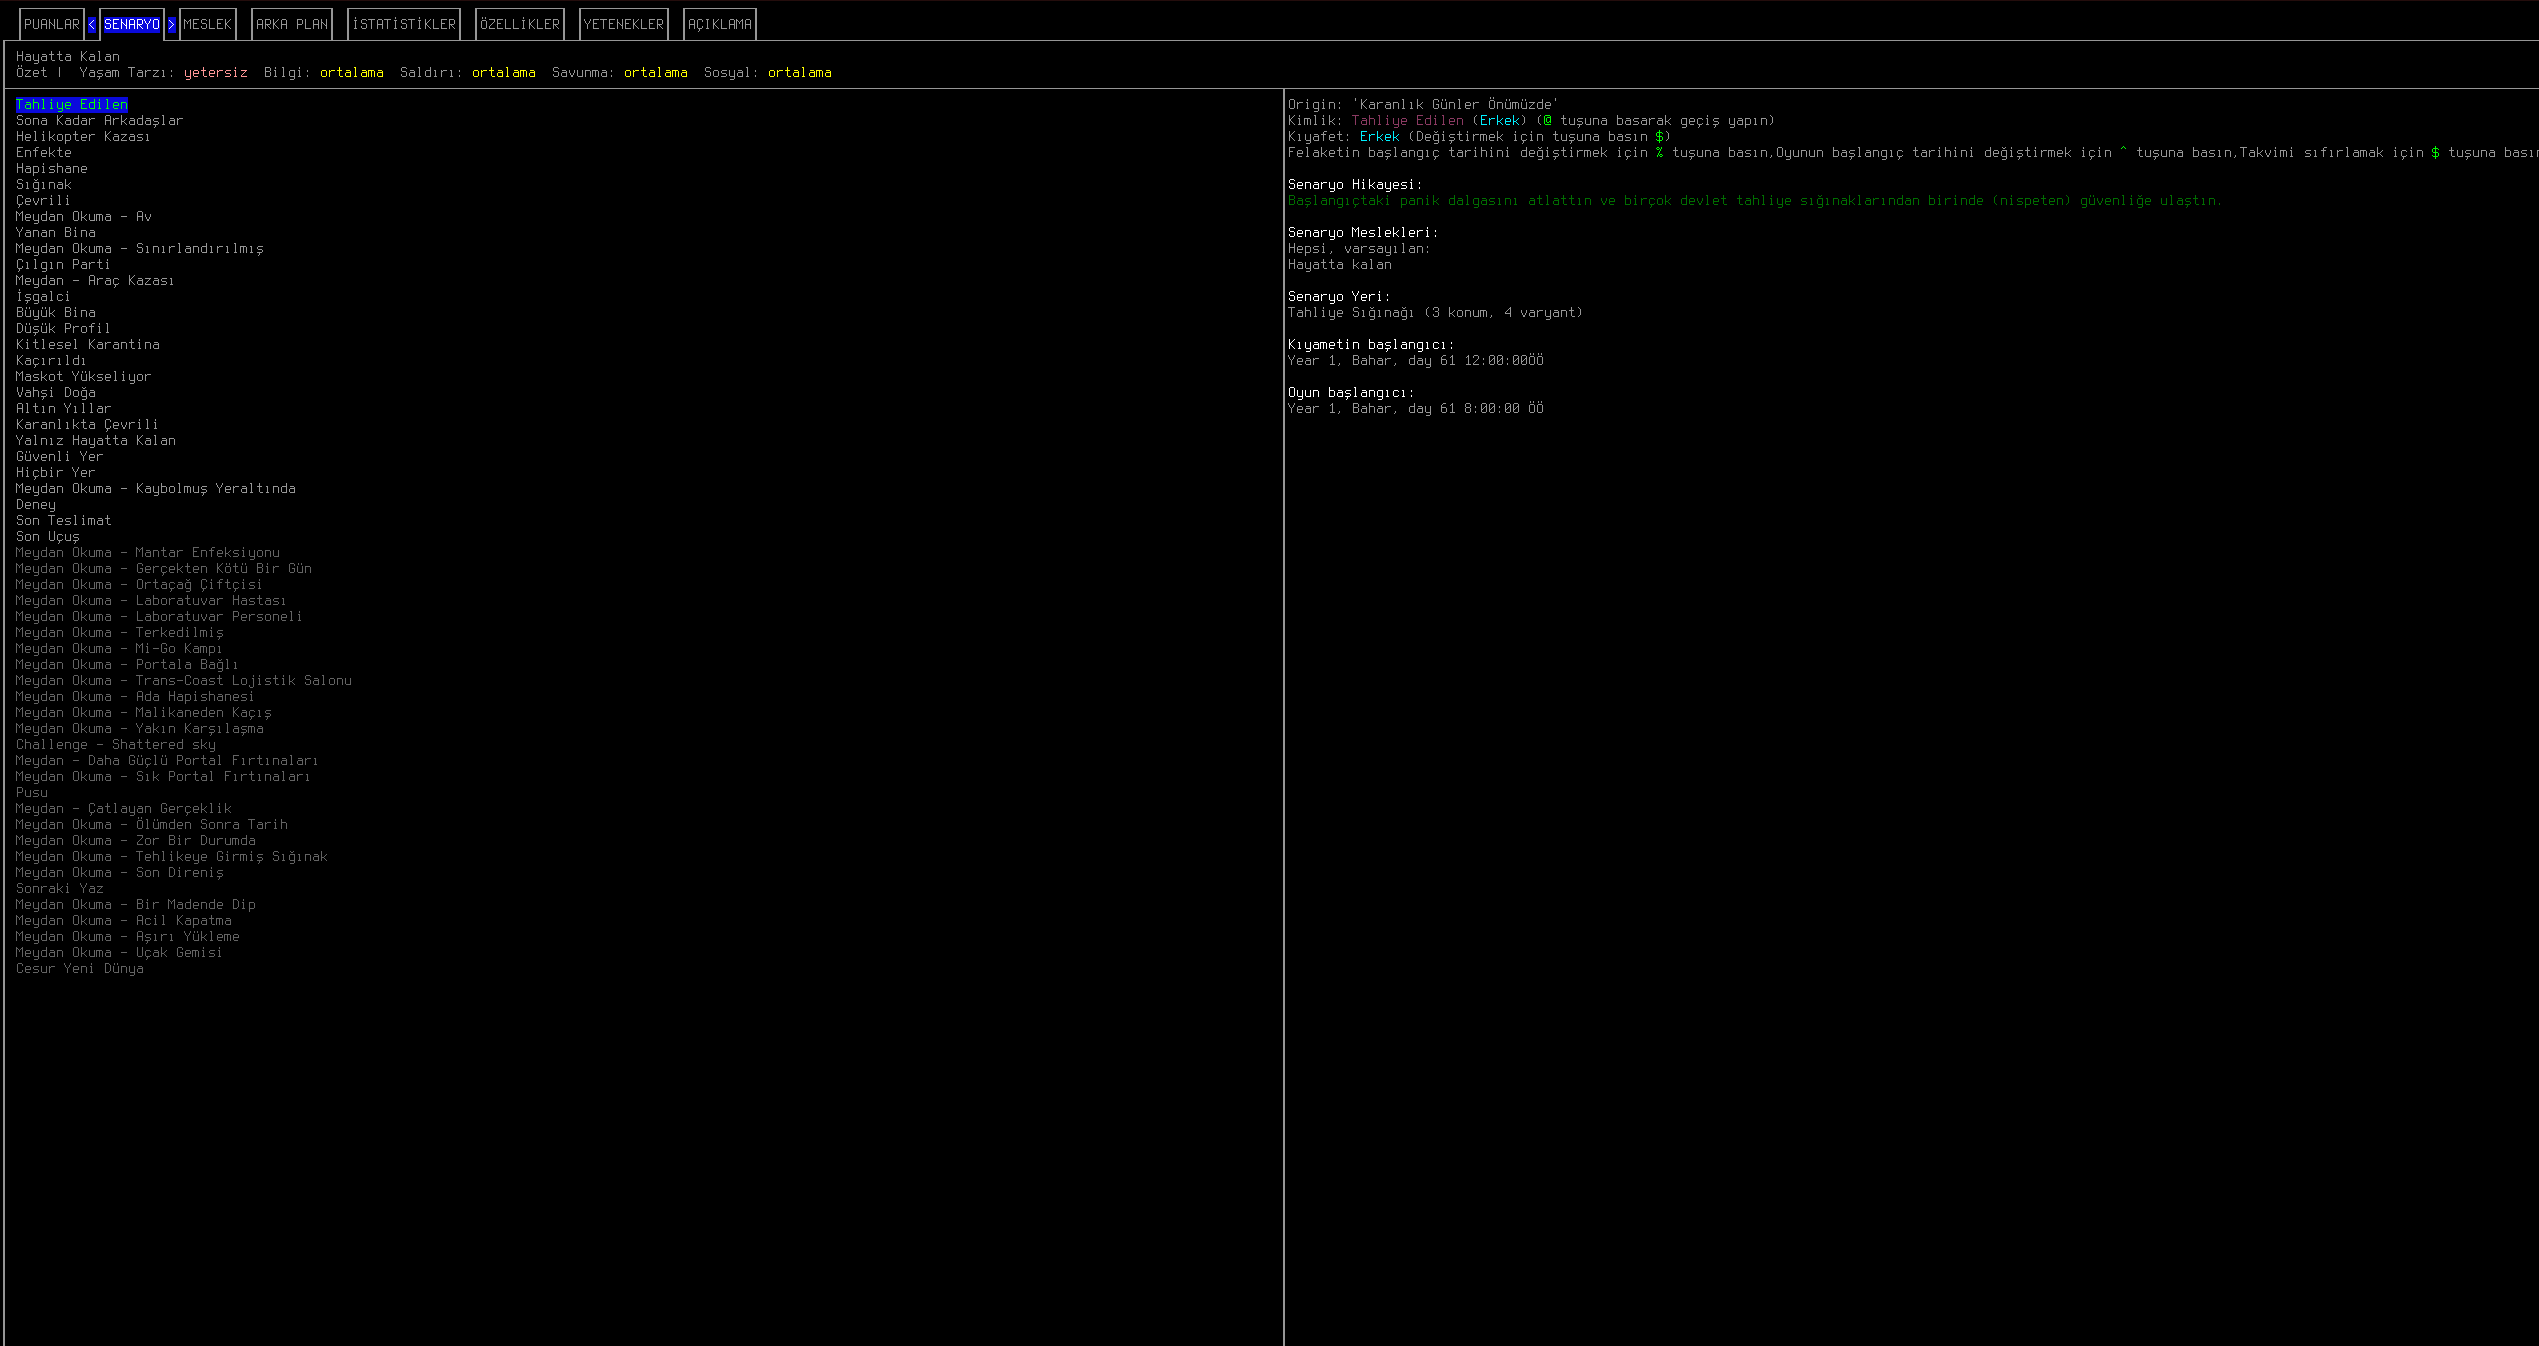This screenshot has height=1346, width=2539.
Task: Select the Cesur Yeni Dünya scenario
Action: point(79,968)
